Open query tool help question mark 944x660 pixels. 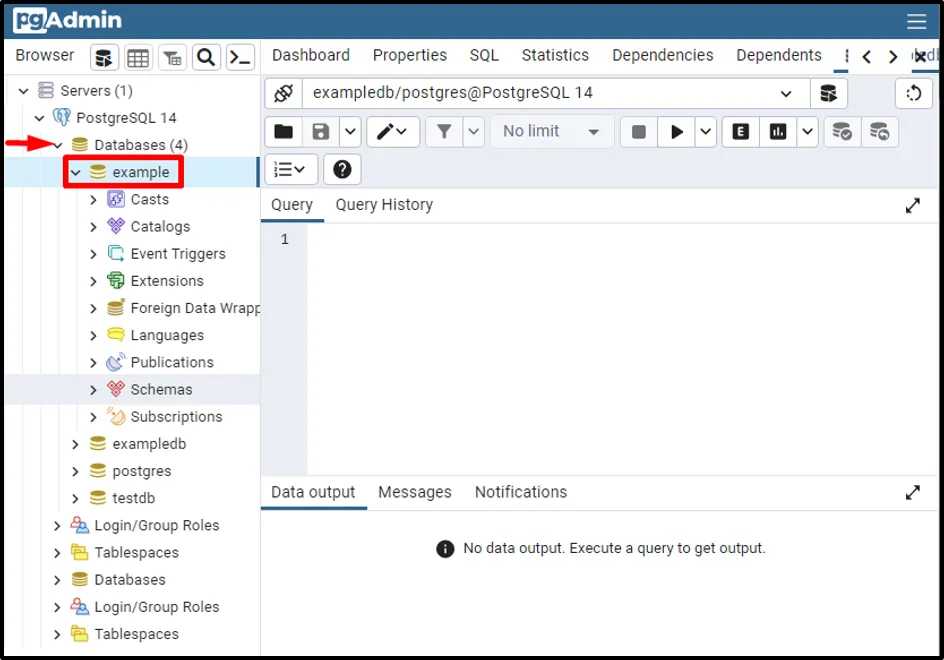click(342, 170)
